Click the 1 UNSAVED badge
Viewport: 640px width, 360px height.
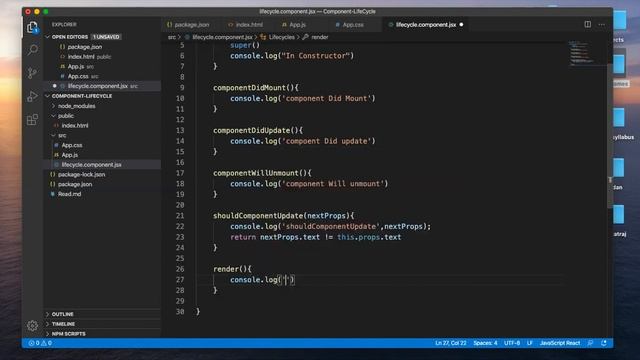(x=106, y=37)
